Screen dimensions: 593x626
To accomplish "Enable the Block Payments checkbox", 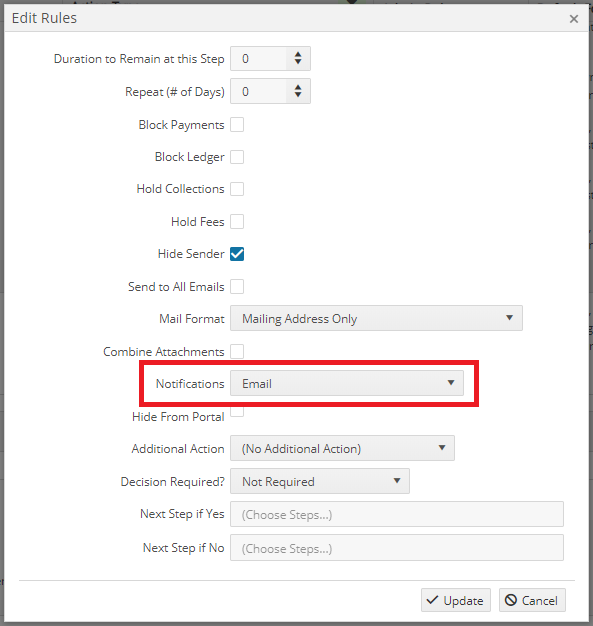I will coord(237,125).
